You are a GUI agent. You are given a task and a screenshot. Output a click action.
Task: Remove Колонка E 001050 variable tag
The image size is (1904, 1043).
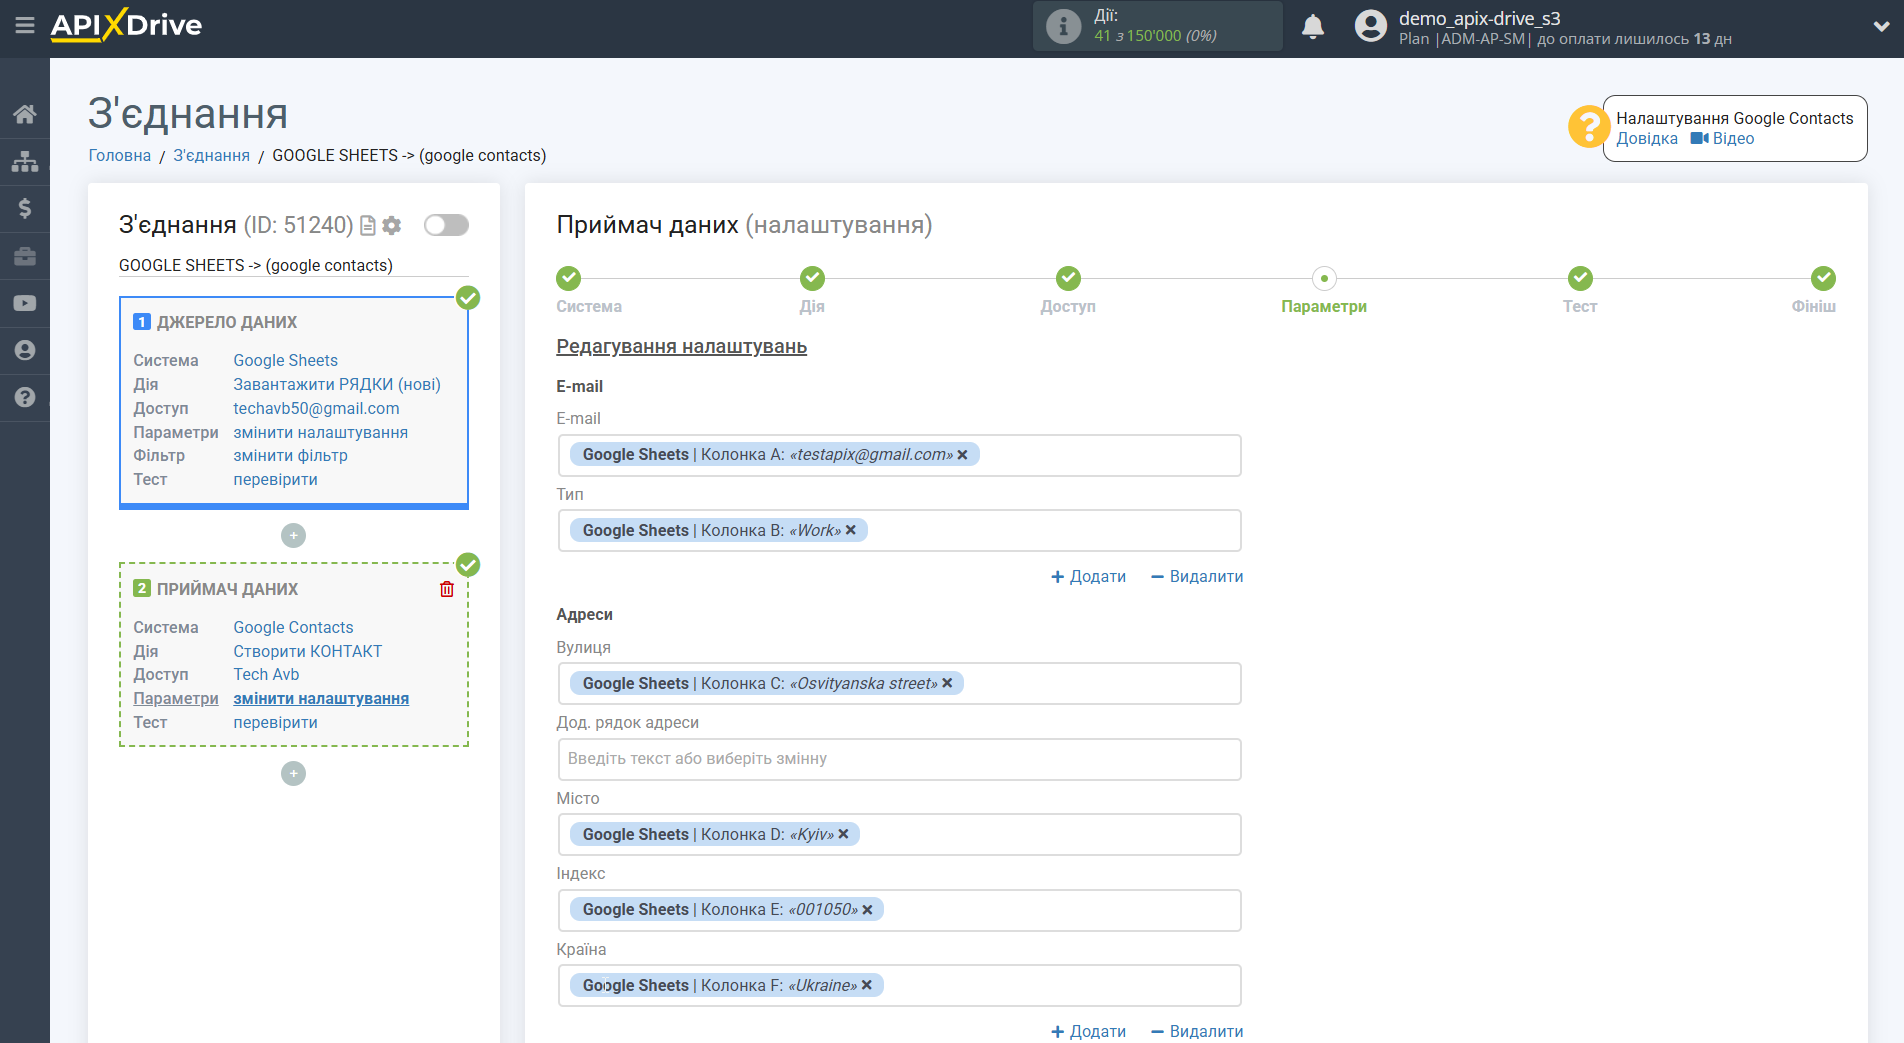867,910
